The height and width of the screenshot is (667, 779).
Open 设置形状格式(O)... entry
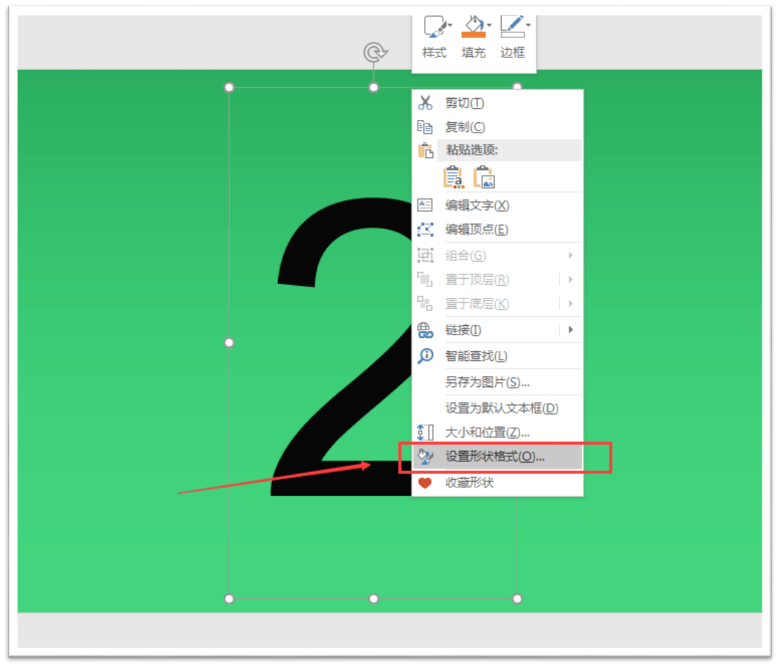(x=497, y=457)
